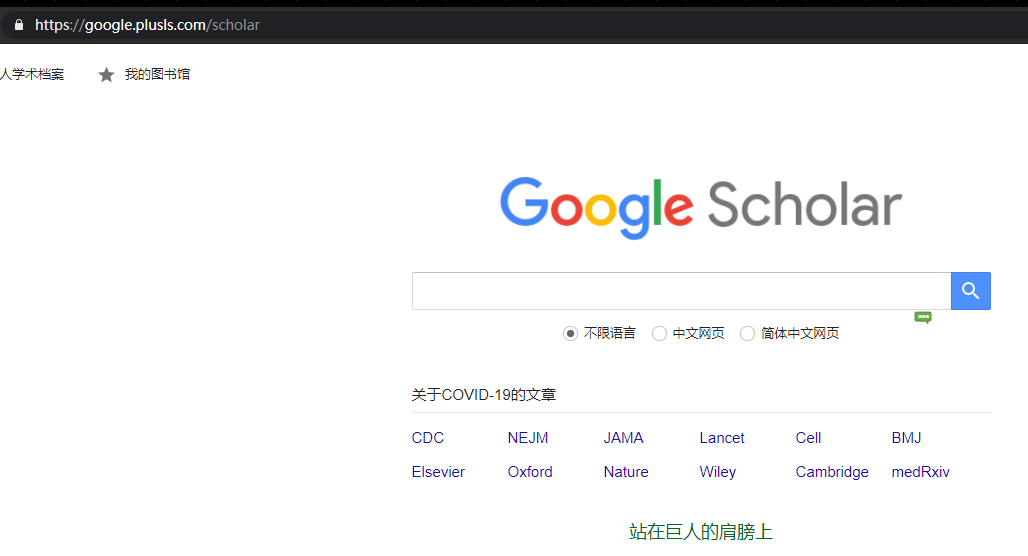Click the Google Scholar logo
The image size is (1028, 556).
[x=700, y=207]
